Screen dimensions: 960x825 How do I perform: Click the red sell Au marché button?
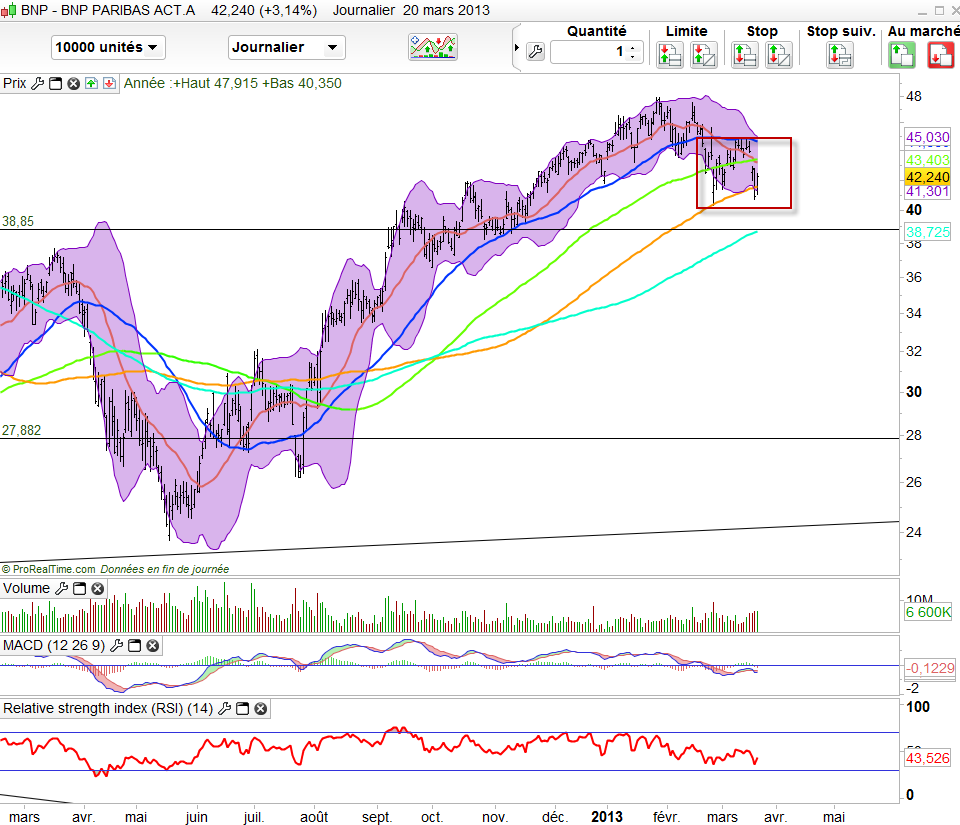(x=939, y=55)
